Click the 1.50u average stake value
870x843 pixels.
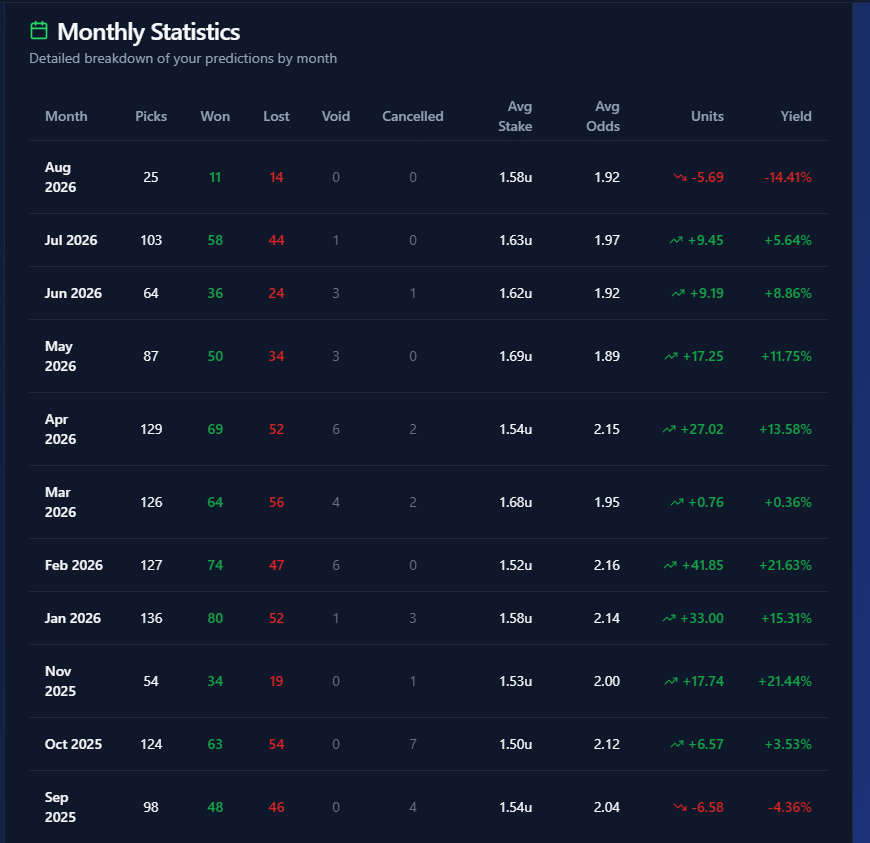[x=515, y=744]
